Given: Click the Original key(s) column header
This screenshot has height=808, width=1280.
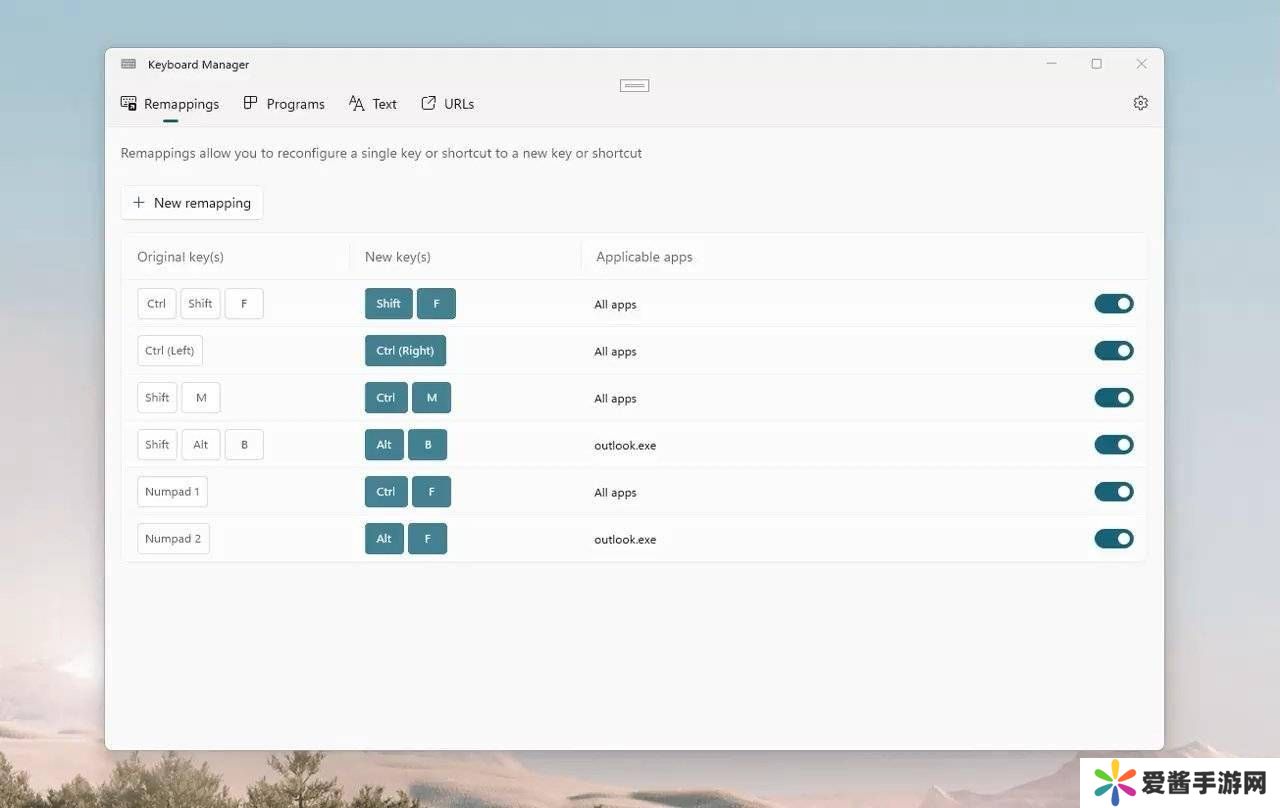Looking at the screenshot, I should 180,257.
